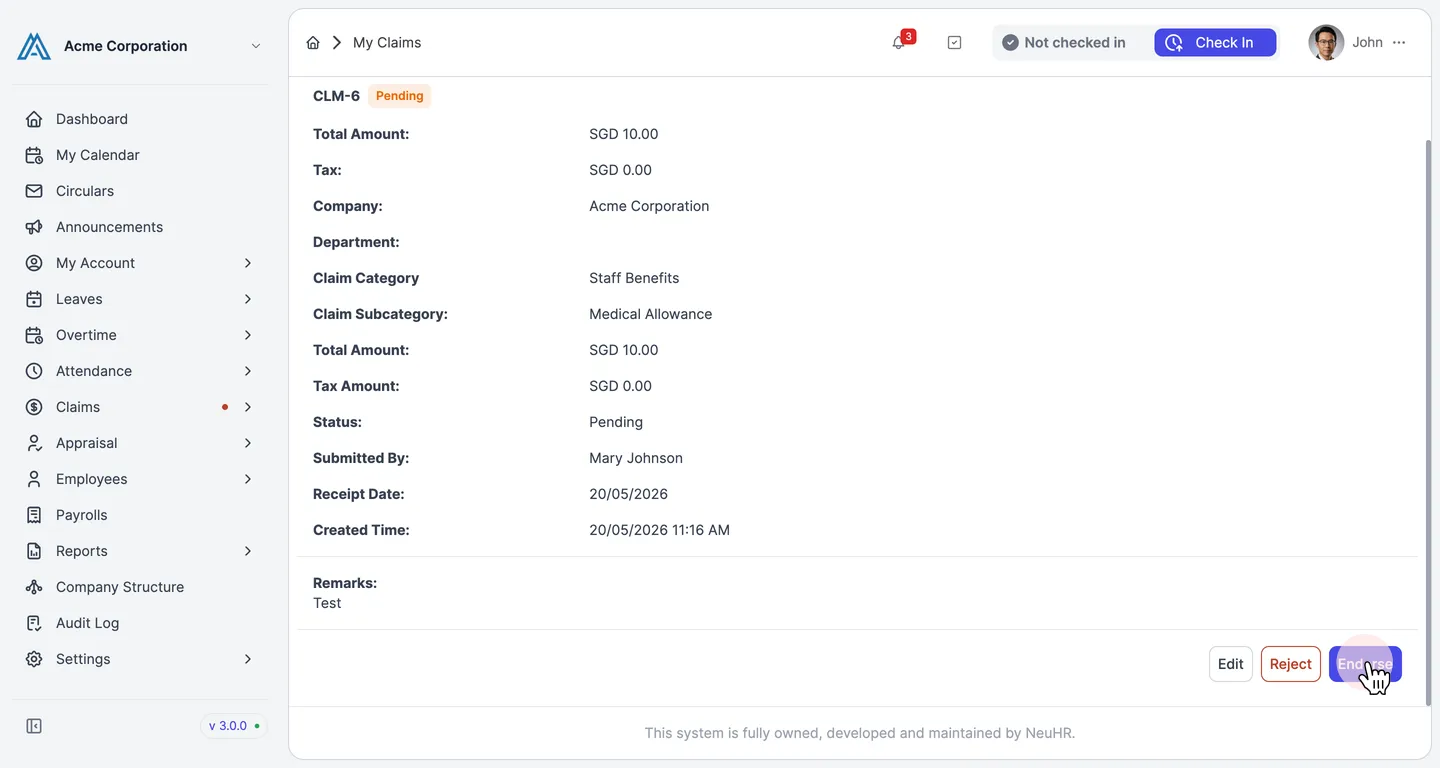Click the Attendance clock icon
1440x768 pixels.
pyautogui.click(x=34, y=371)
